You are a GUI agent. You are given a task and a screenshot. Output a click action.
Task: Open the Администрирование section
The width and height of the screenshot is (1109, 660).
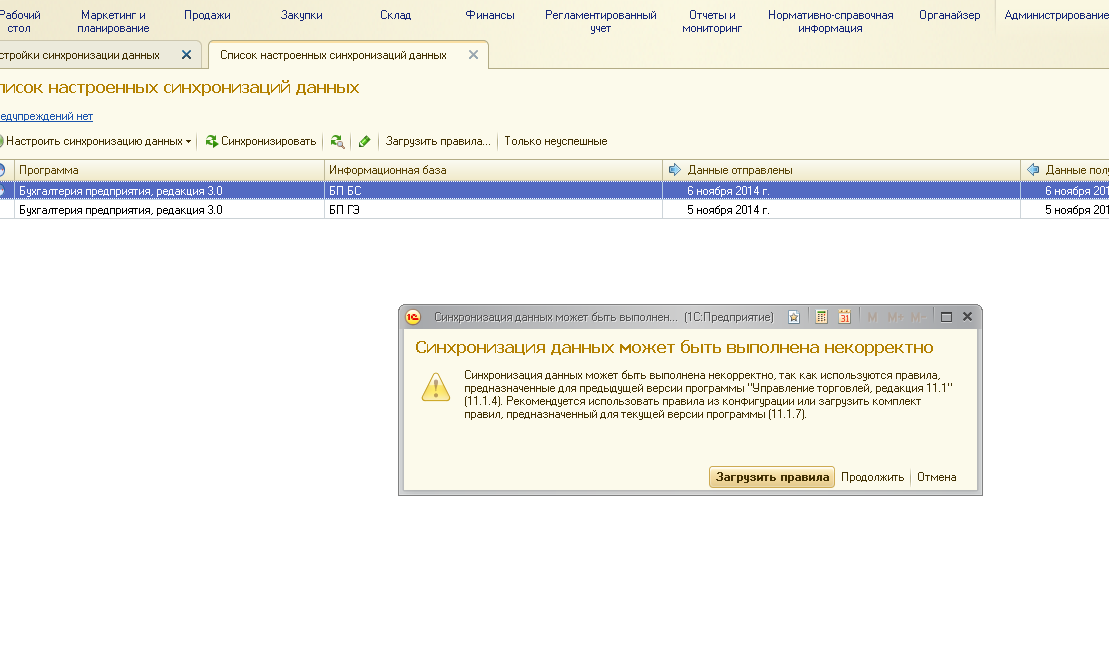(x=1055, y=15)
